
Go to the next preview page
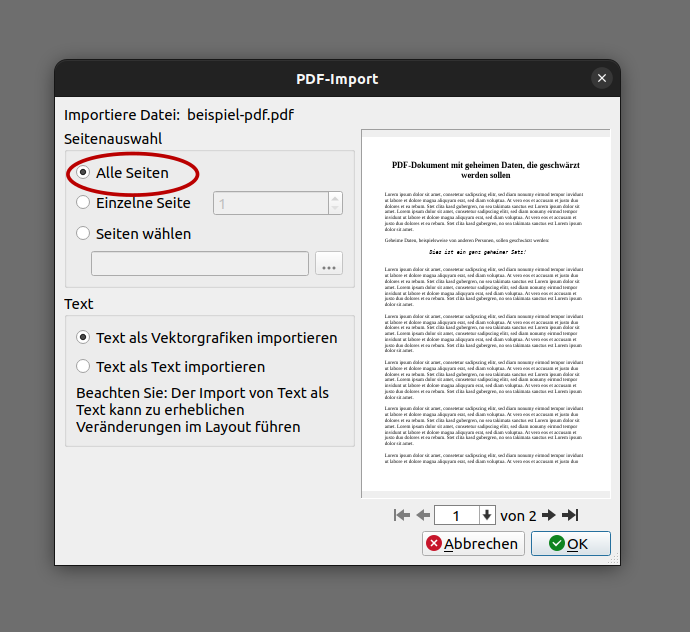pos(548,515)
